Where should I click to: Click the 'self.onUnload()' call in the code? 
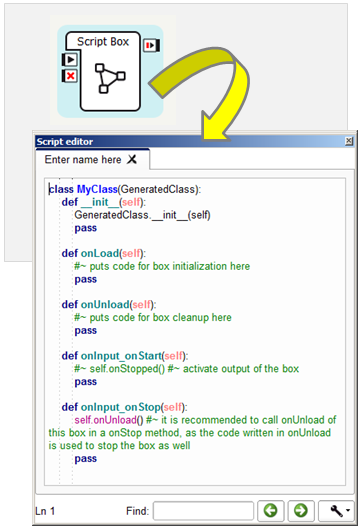click(109, 420)
